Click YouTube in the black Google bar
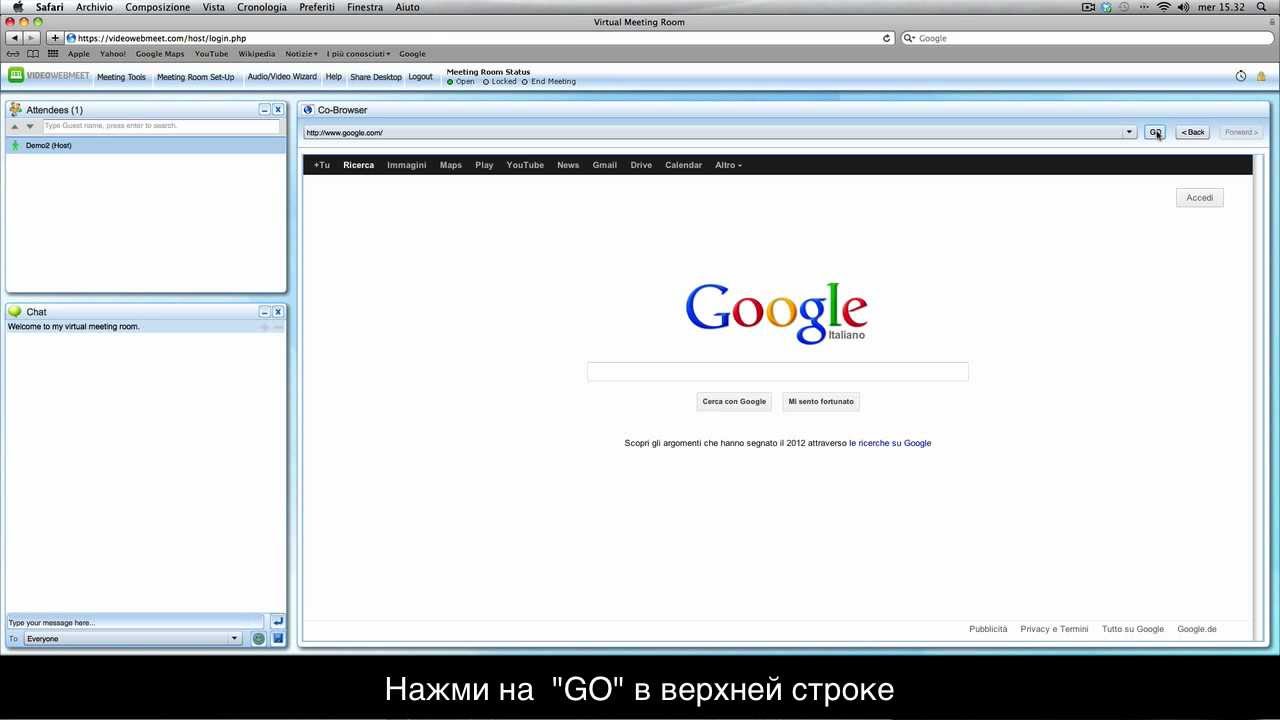 click(x=525, y=165)
